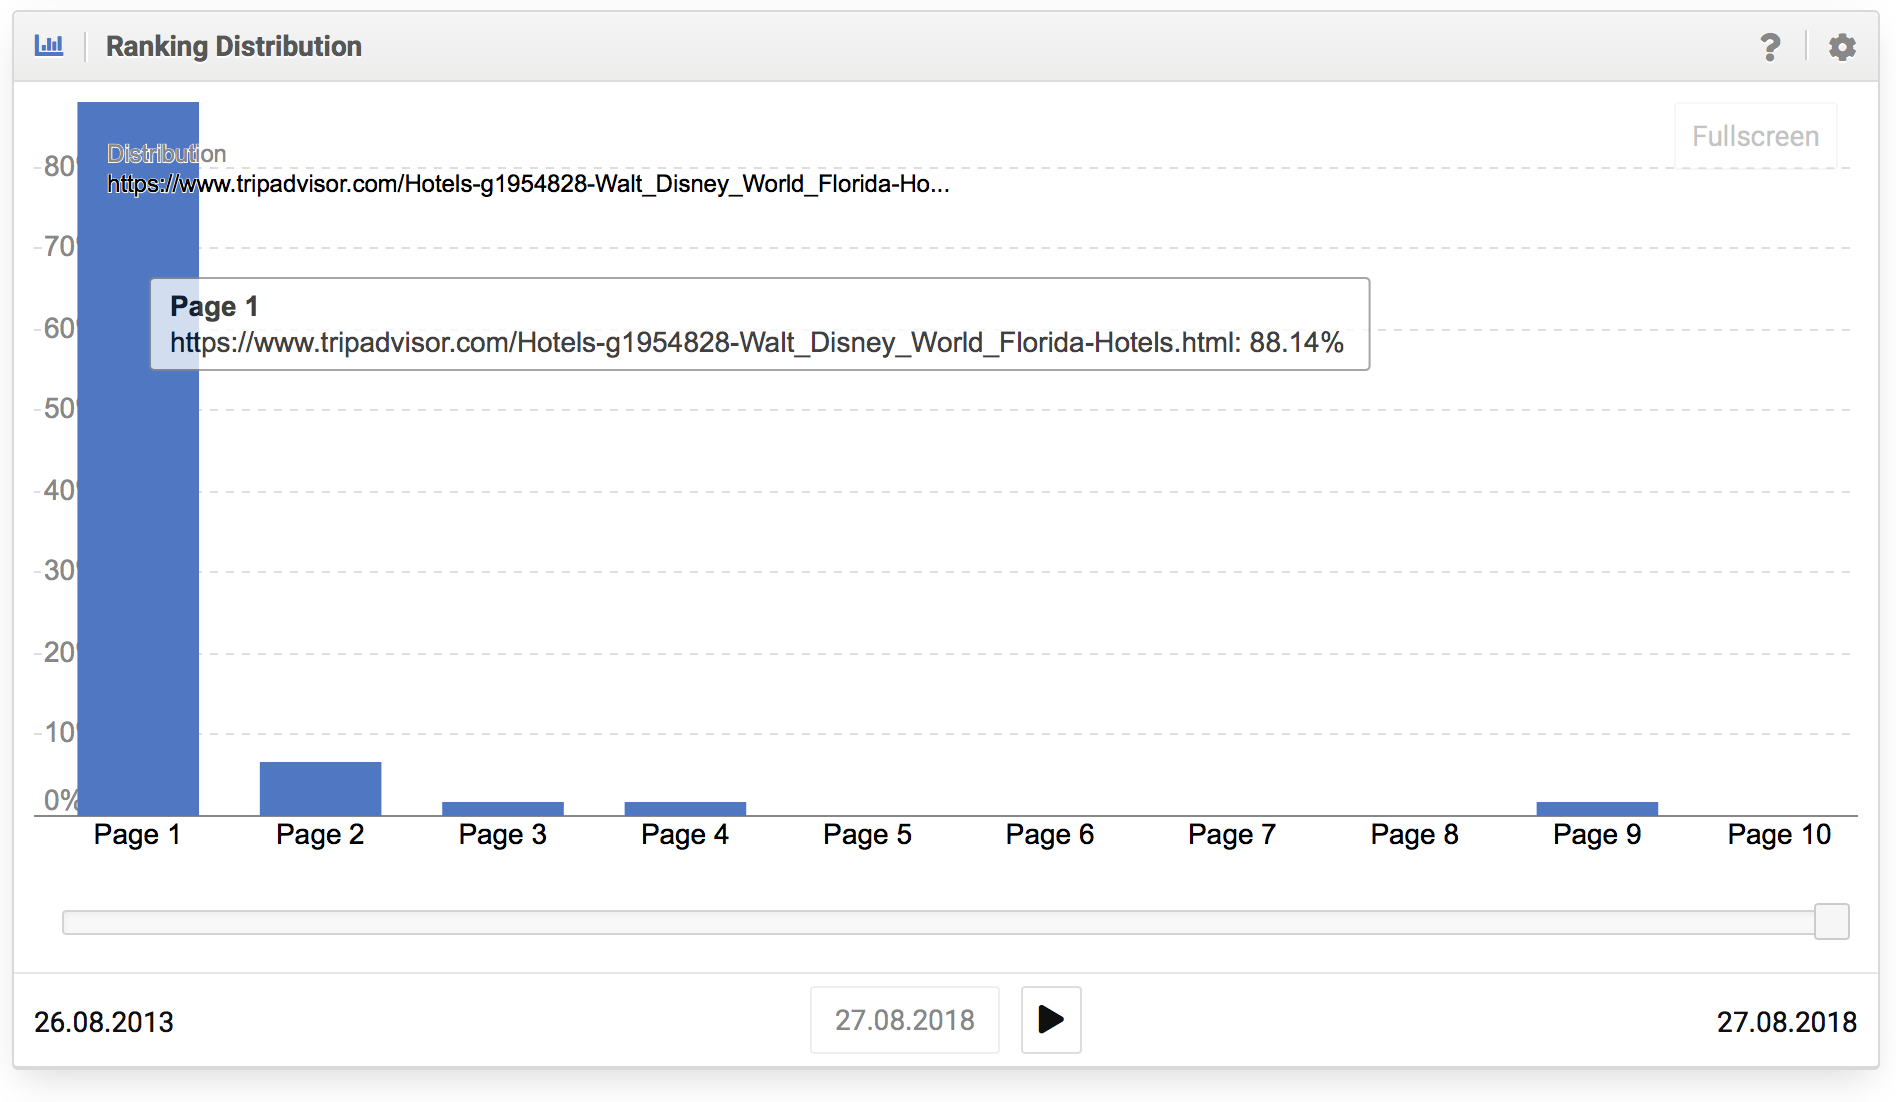
Task: Click the Distribution legend heading
Action: point(166,154)
